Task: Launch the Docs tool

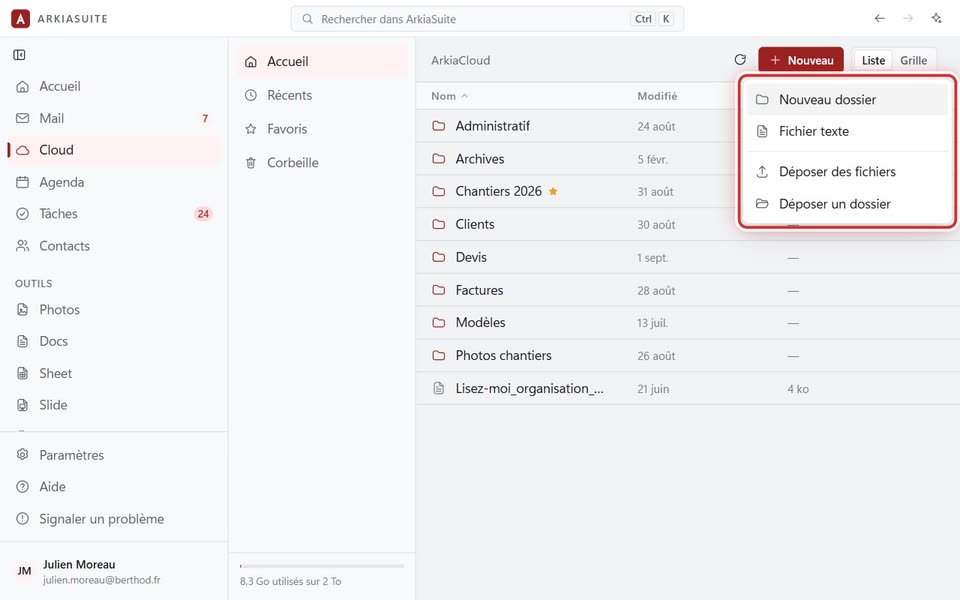Action: pyautogui.click(x=113, y=341)
